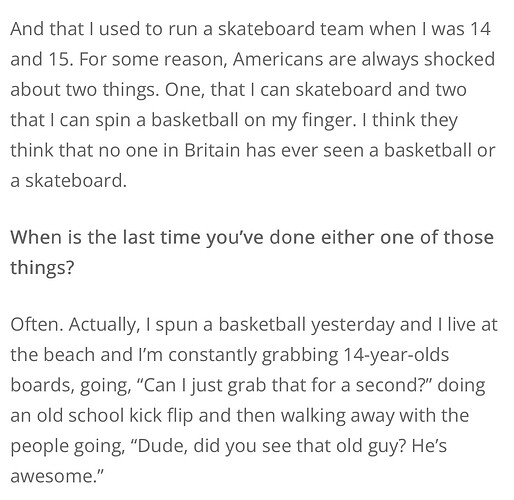Click the word "yesterday" in the answer
This screenshot has height=500, width=514.
[x=353, y=325]
